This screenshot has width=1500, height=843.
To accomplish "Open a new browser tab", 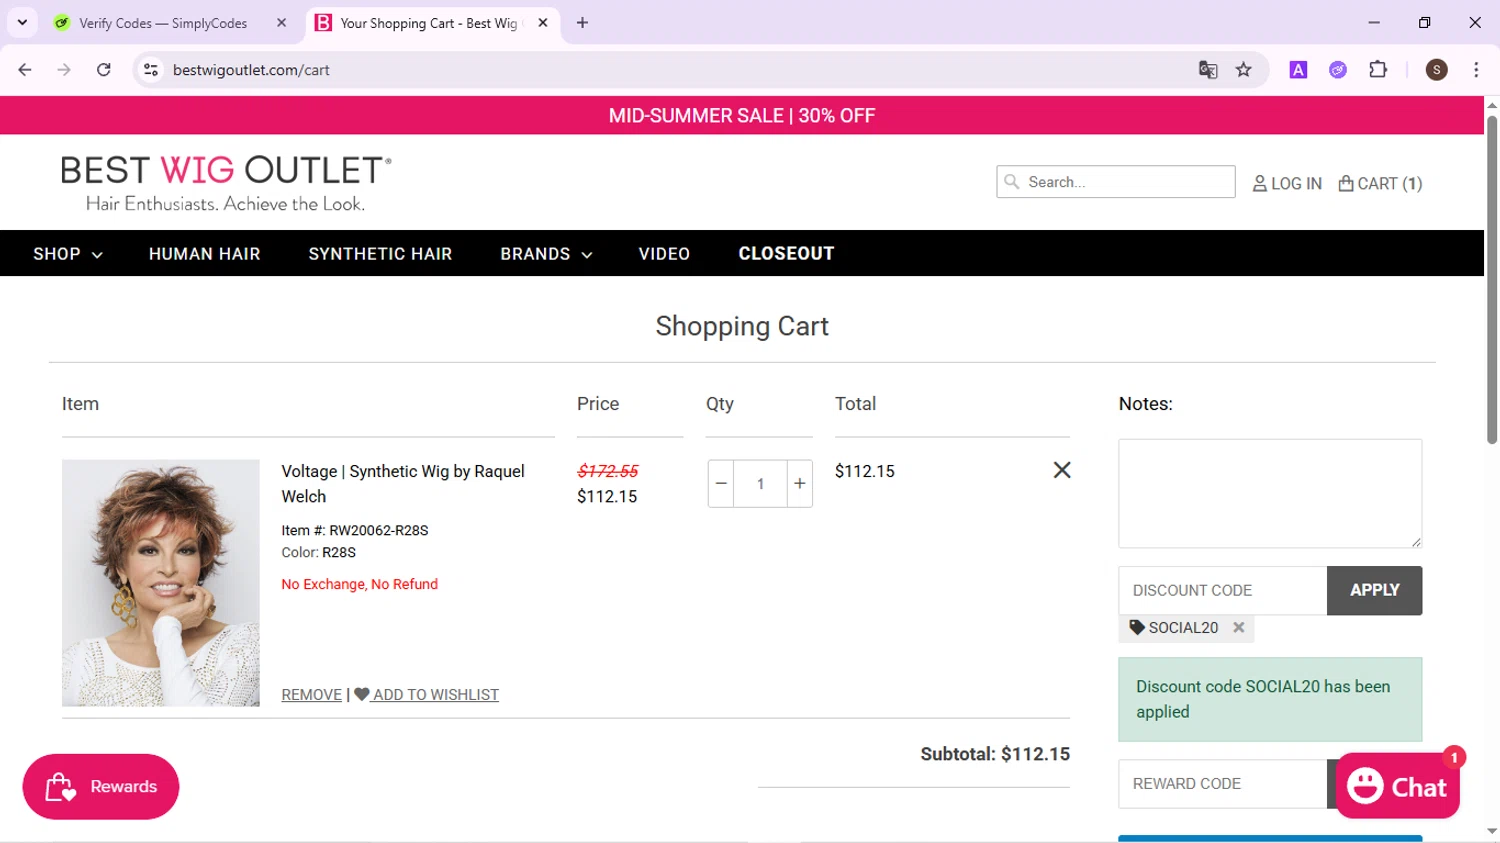I will tap(583, 23).
